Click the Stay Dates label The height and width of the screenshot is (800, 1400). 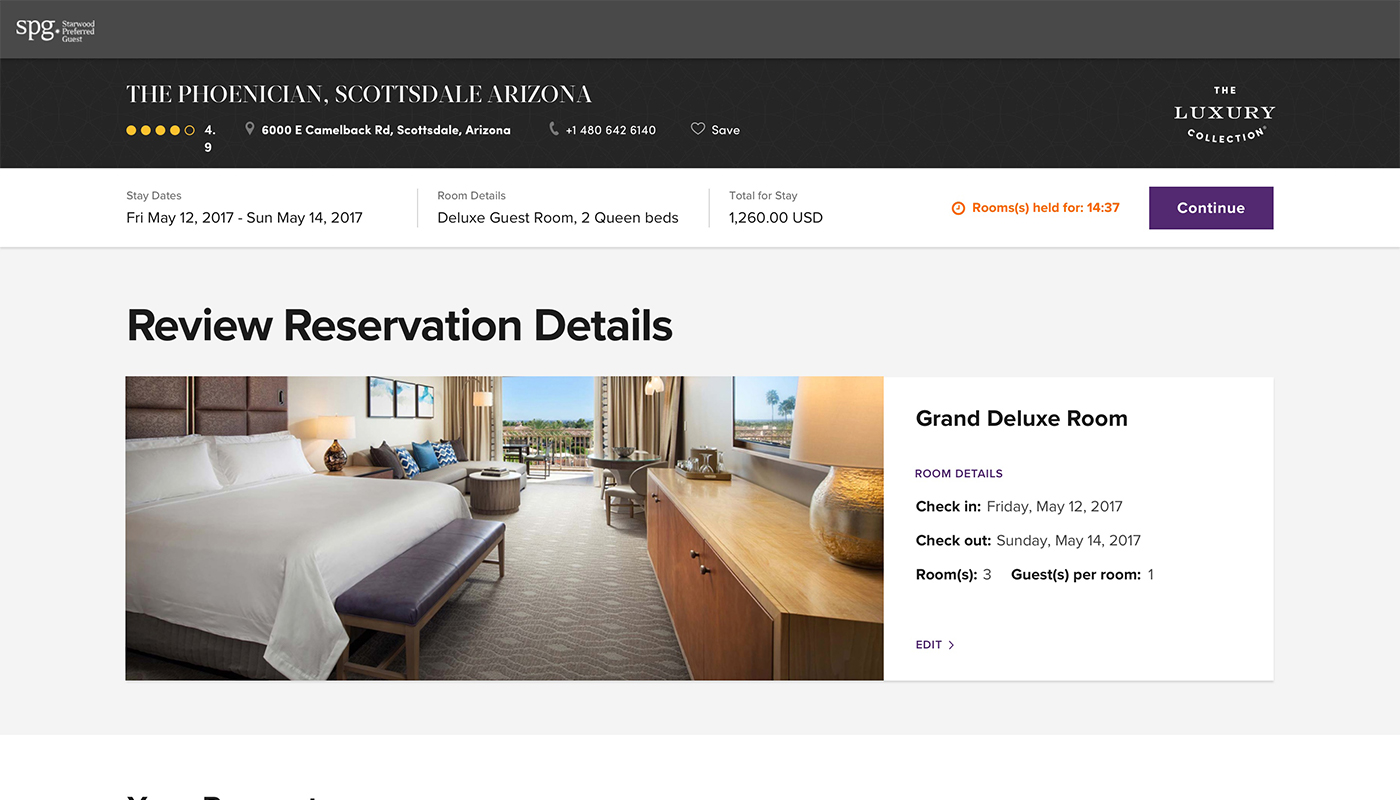click(154, 196)
